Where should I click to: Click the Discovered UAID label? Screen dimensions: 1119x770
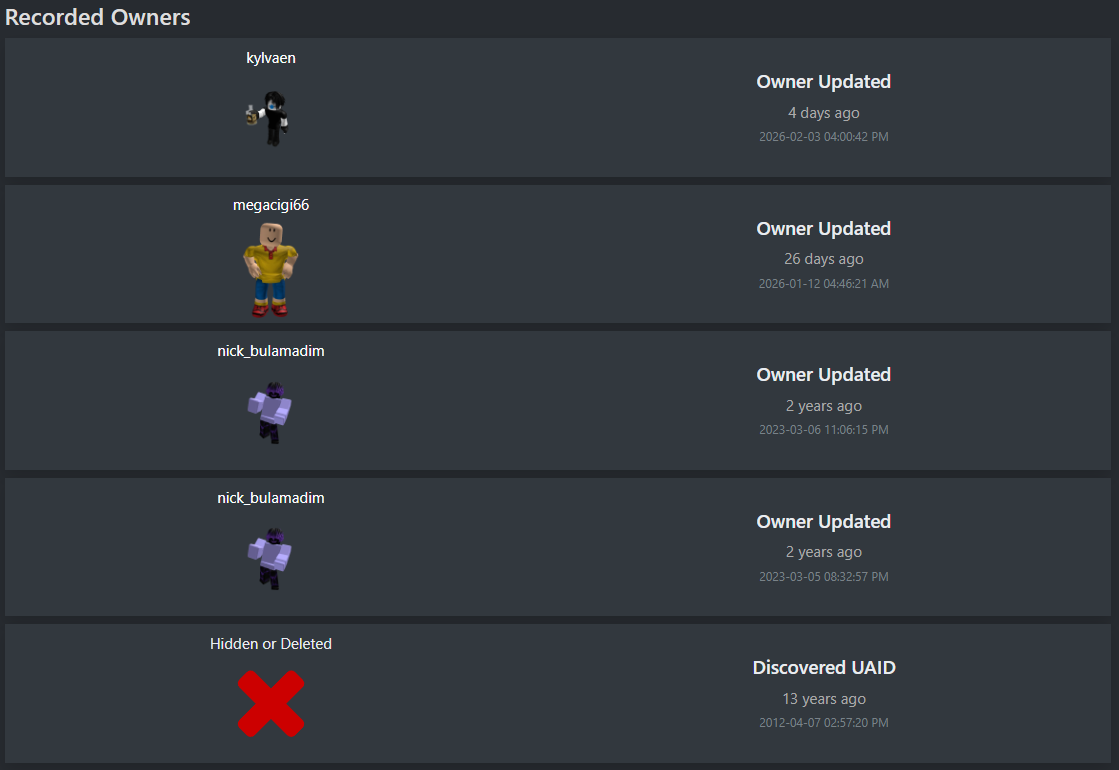click(x=824, y=668)
